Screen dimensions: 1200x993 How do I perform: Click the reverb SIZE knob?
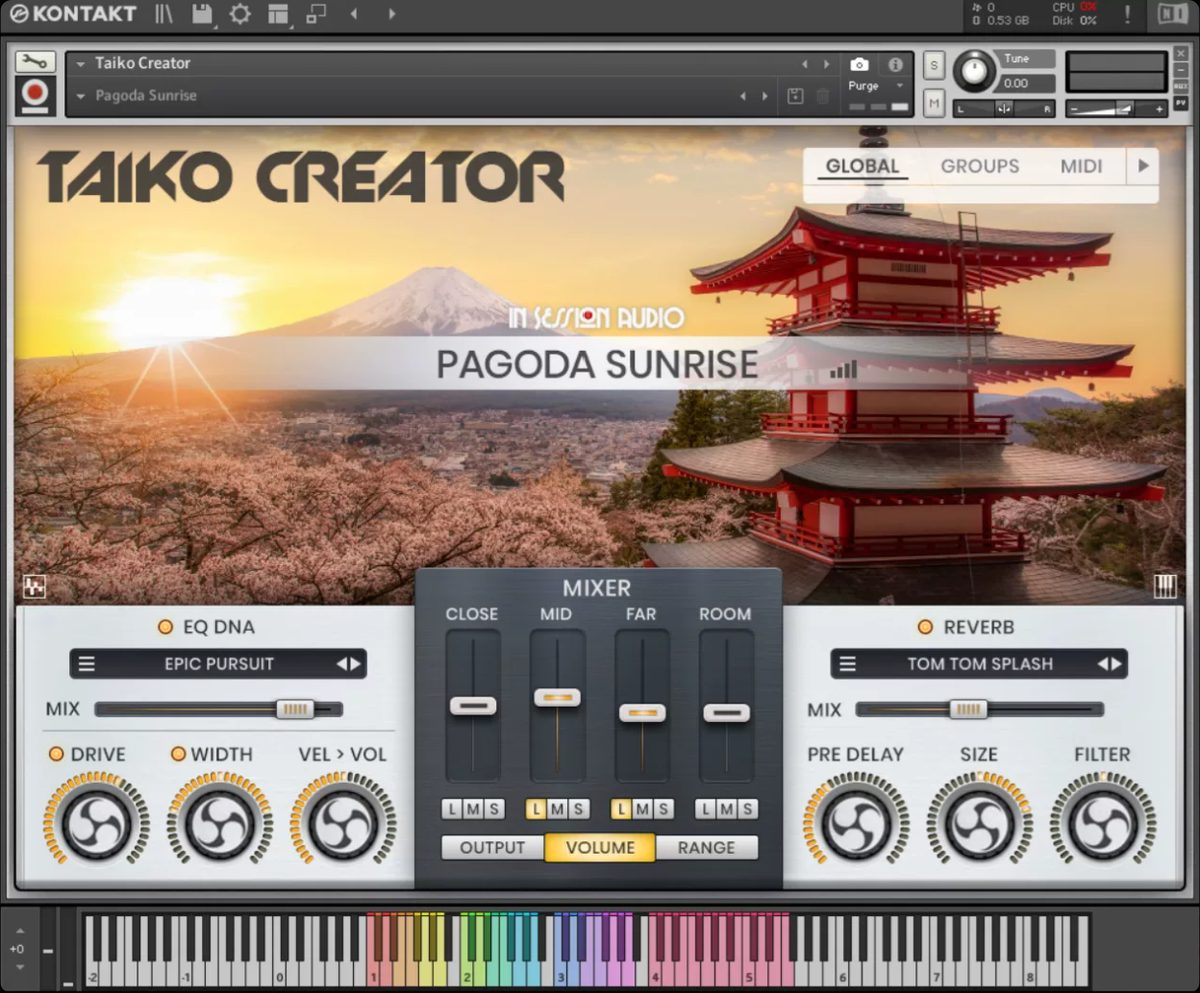[x=980, y=825]
